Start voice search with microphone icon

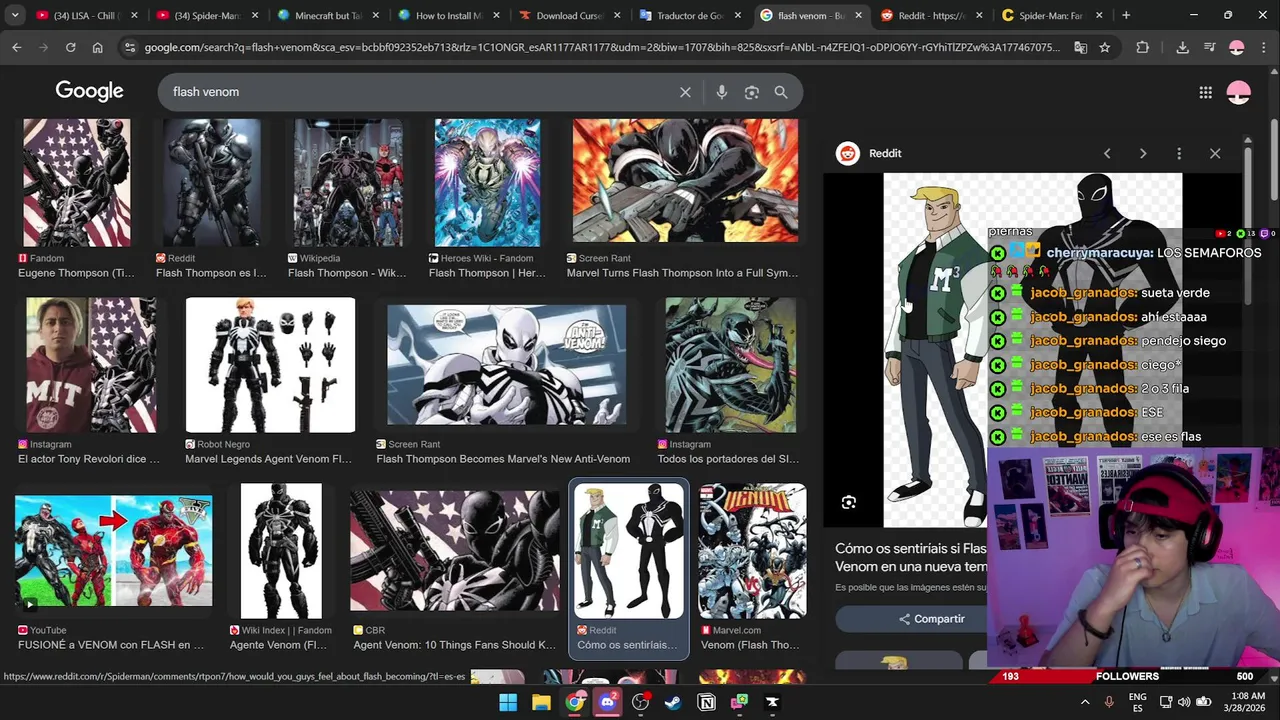point(722,92)
